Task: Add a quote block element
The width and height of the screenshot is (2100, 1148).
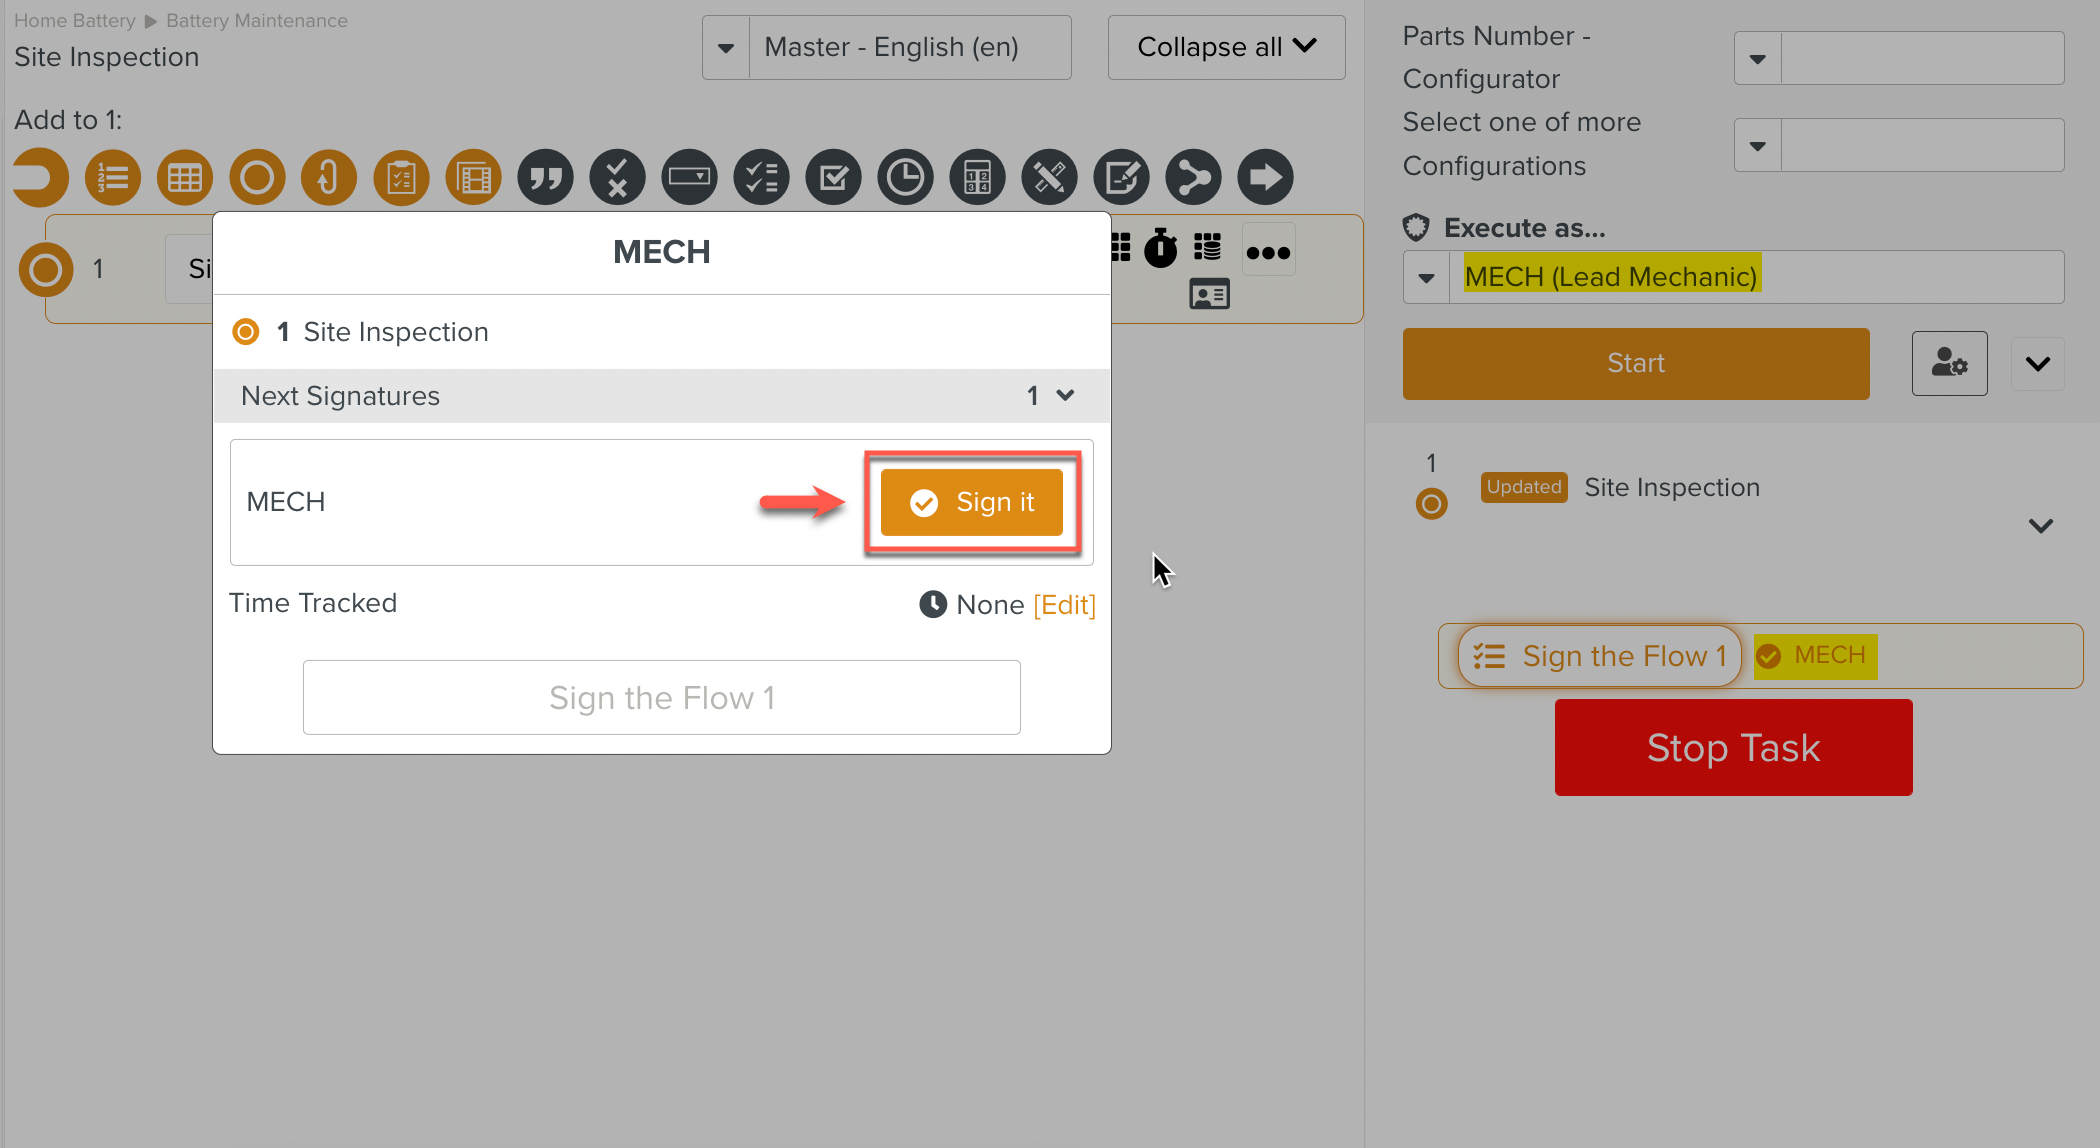Action: pos(545,177)
